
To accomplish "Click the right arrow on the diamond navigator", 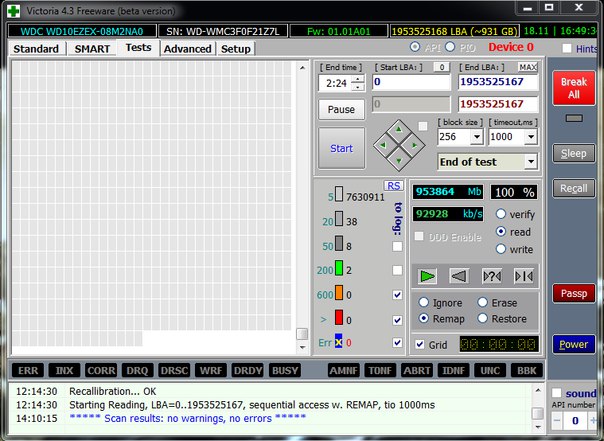I will click(x=414, y=146).
